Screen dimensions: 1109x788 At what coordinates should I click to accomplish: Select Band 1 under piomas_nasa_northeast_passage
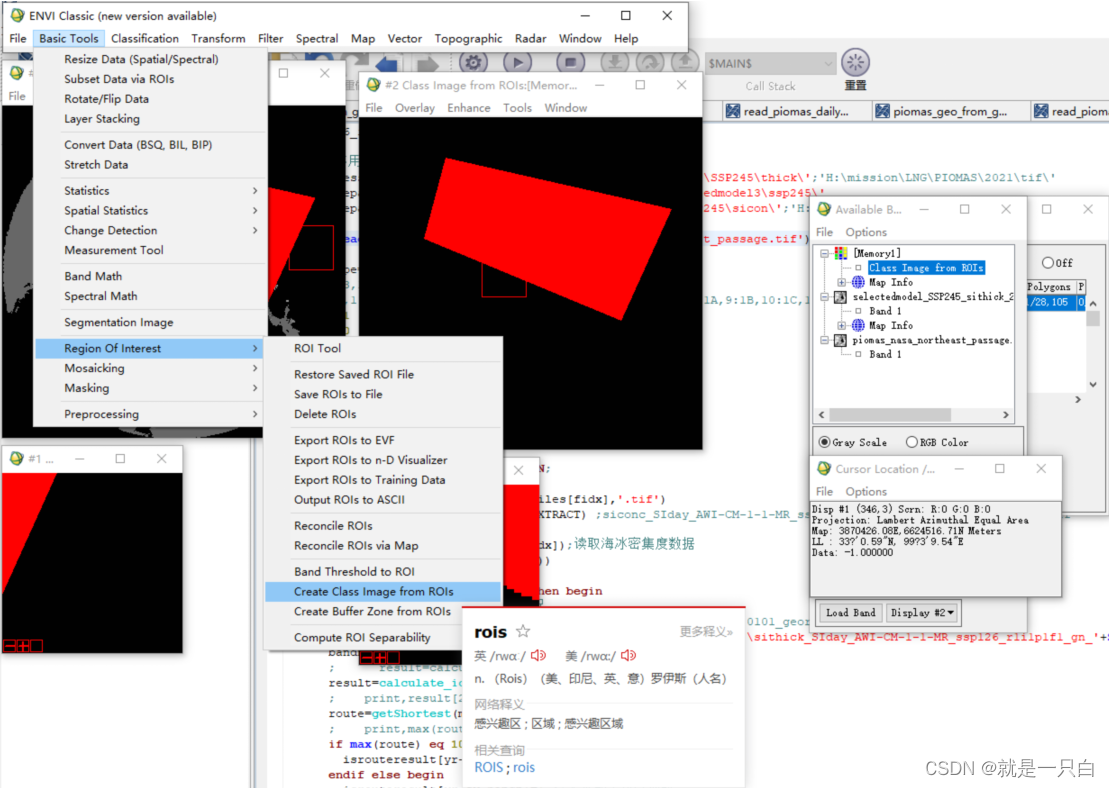[x=885, y=354]
